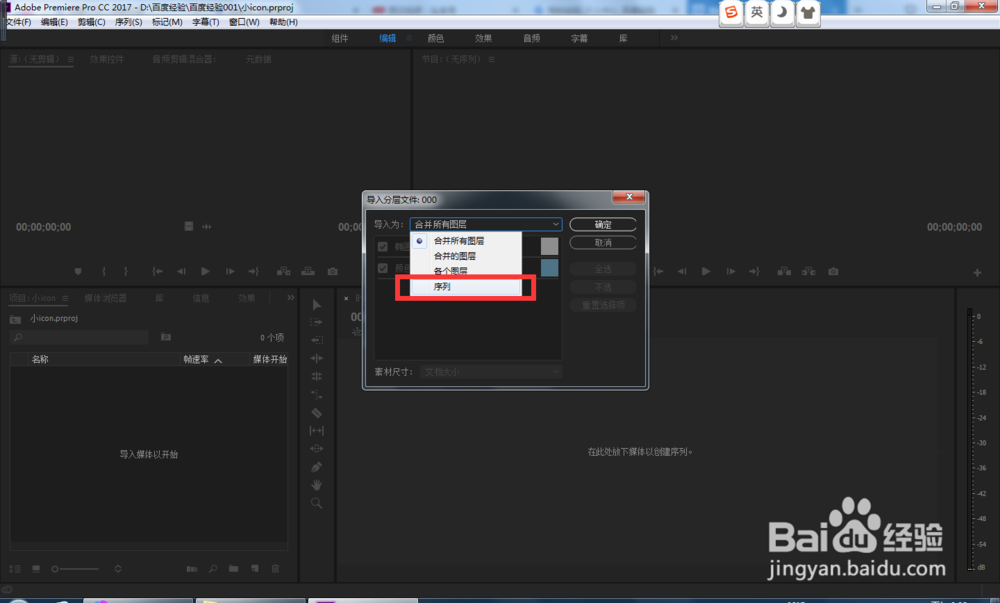This screenshot has width=1000, height=603.
Task: Toggle the first layer checkbox in dialog
Action: click(383, 247)
